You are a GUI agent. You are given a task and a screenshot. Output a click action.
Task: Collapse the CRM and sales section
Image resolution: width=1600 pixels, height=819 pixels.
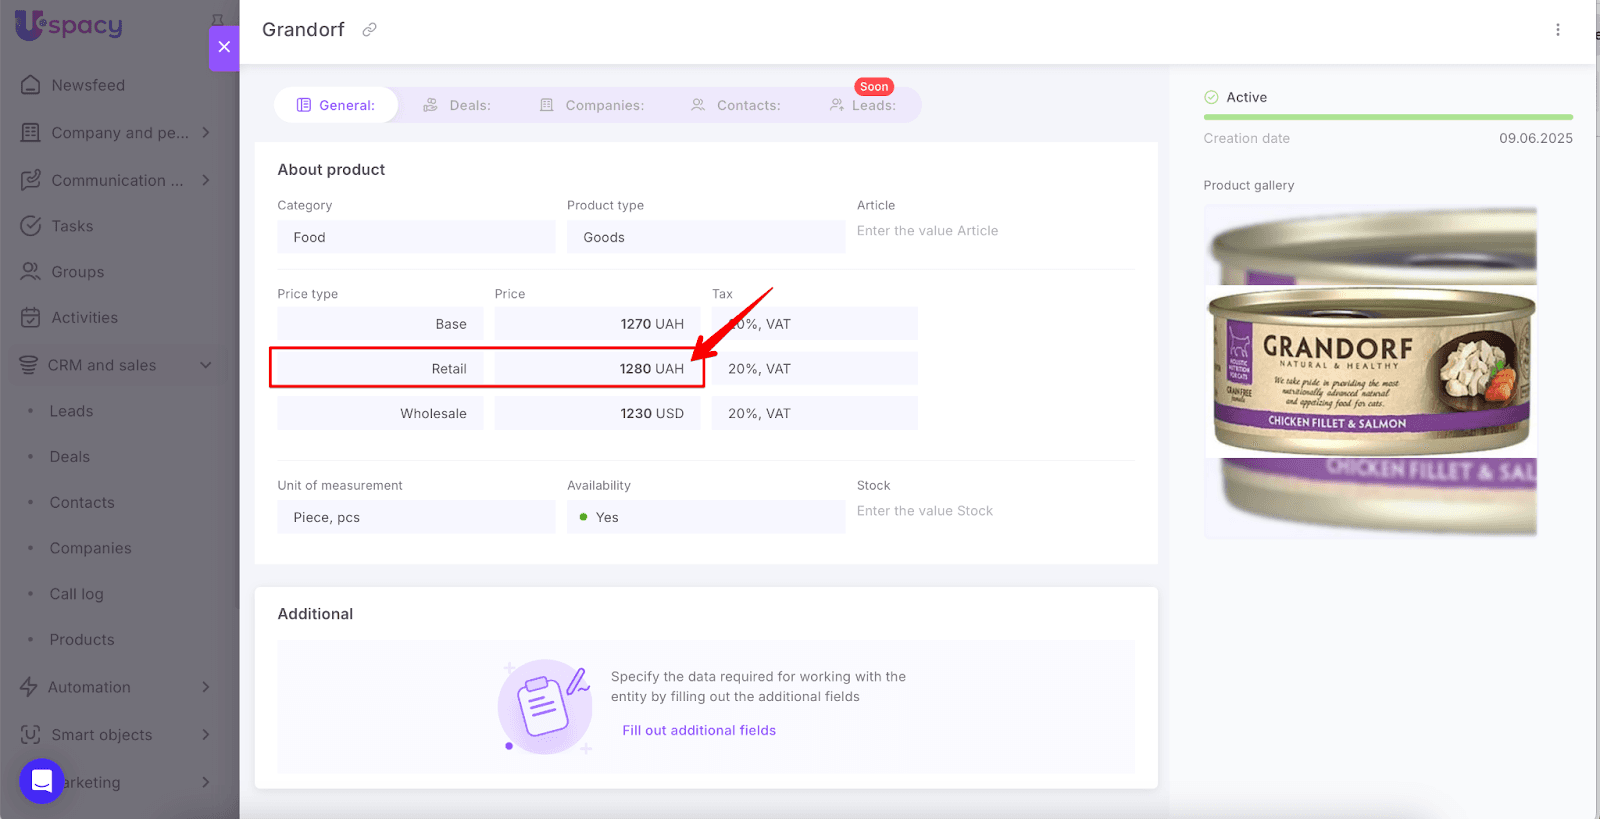[206, 365]
